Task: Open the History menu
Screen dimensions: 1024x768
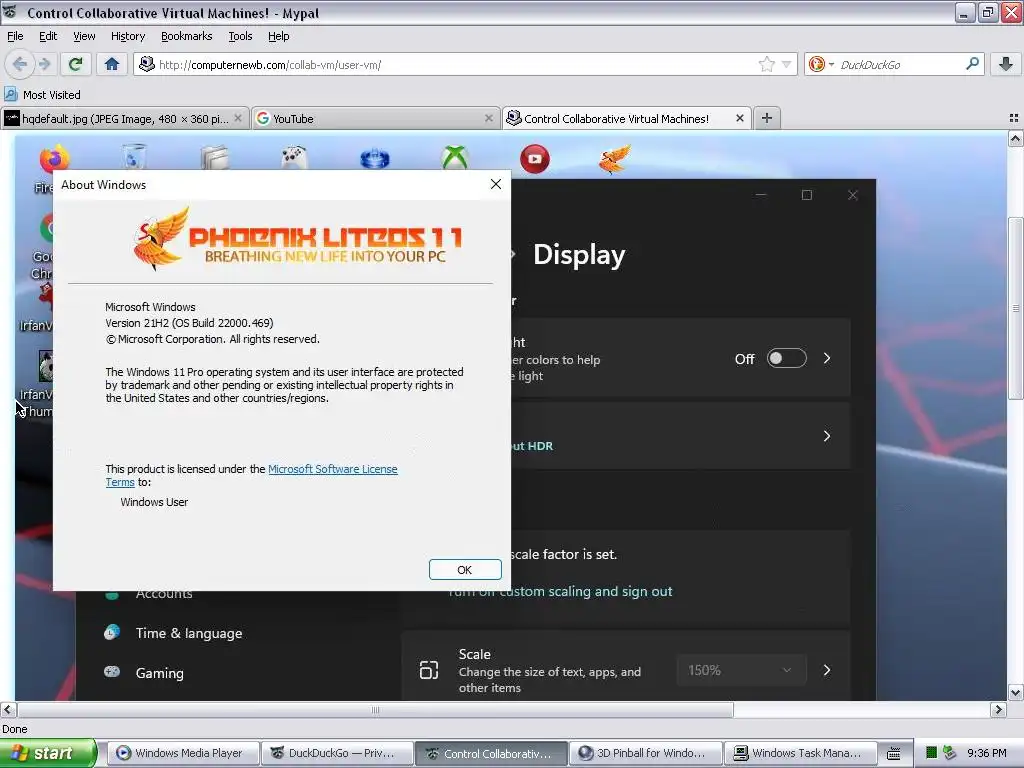Action: tap(127, 36)
